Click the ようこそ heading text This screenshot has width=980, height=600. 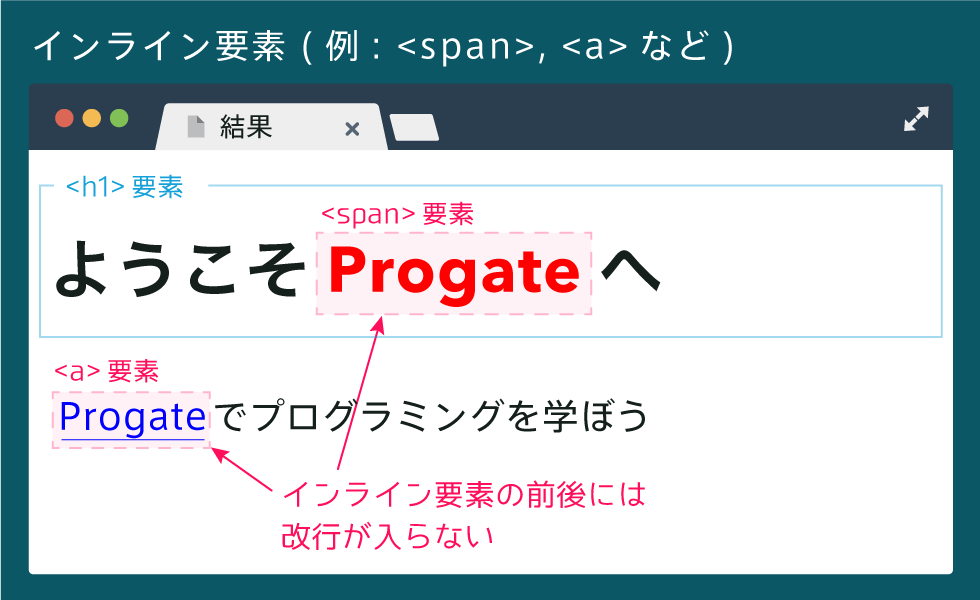pos(180,269)
